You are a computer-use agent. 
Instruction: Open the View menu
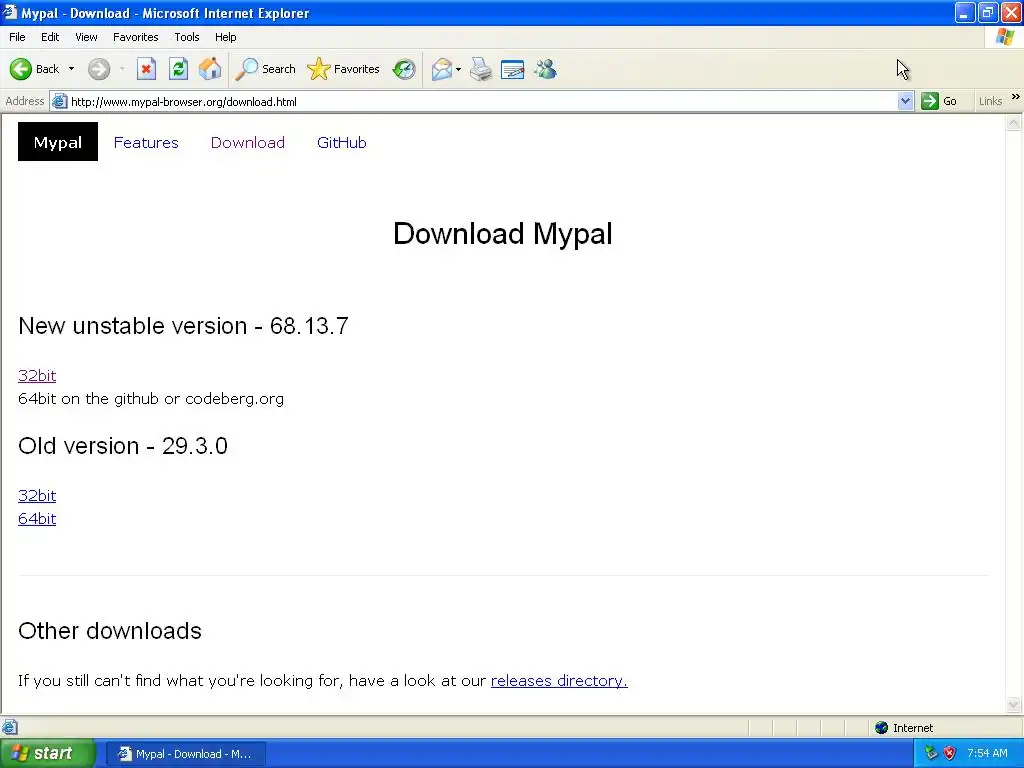coord(86,37)
